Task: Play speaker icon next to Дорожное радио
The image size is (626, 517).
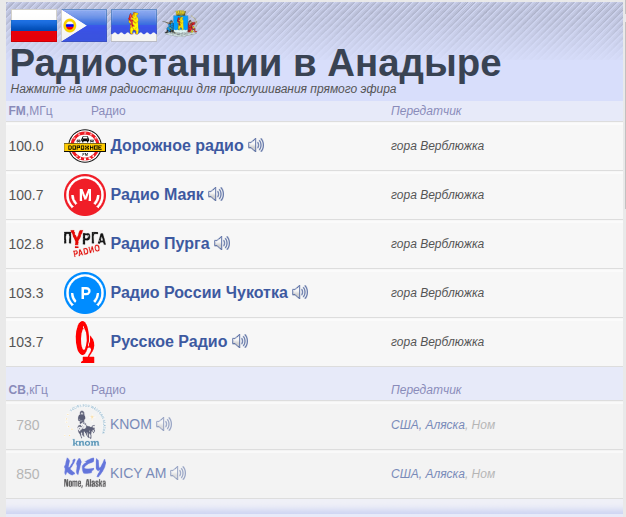Action: pyautogui.click(x=256, y=145)
